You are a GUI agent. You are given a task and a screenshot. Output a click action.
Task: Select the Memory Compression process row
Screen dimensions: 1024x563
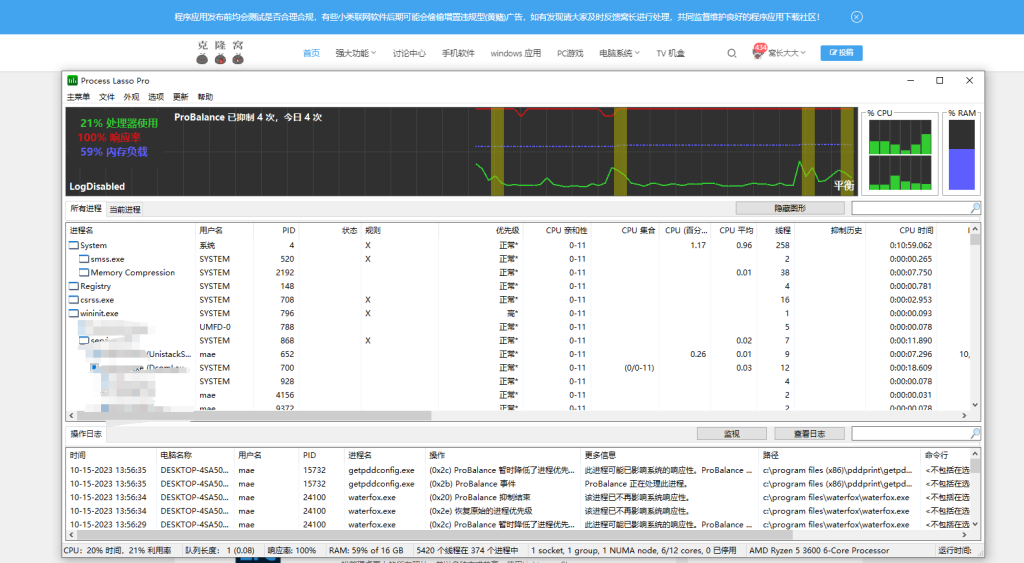point(518,272)
